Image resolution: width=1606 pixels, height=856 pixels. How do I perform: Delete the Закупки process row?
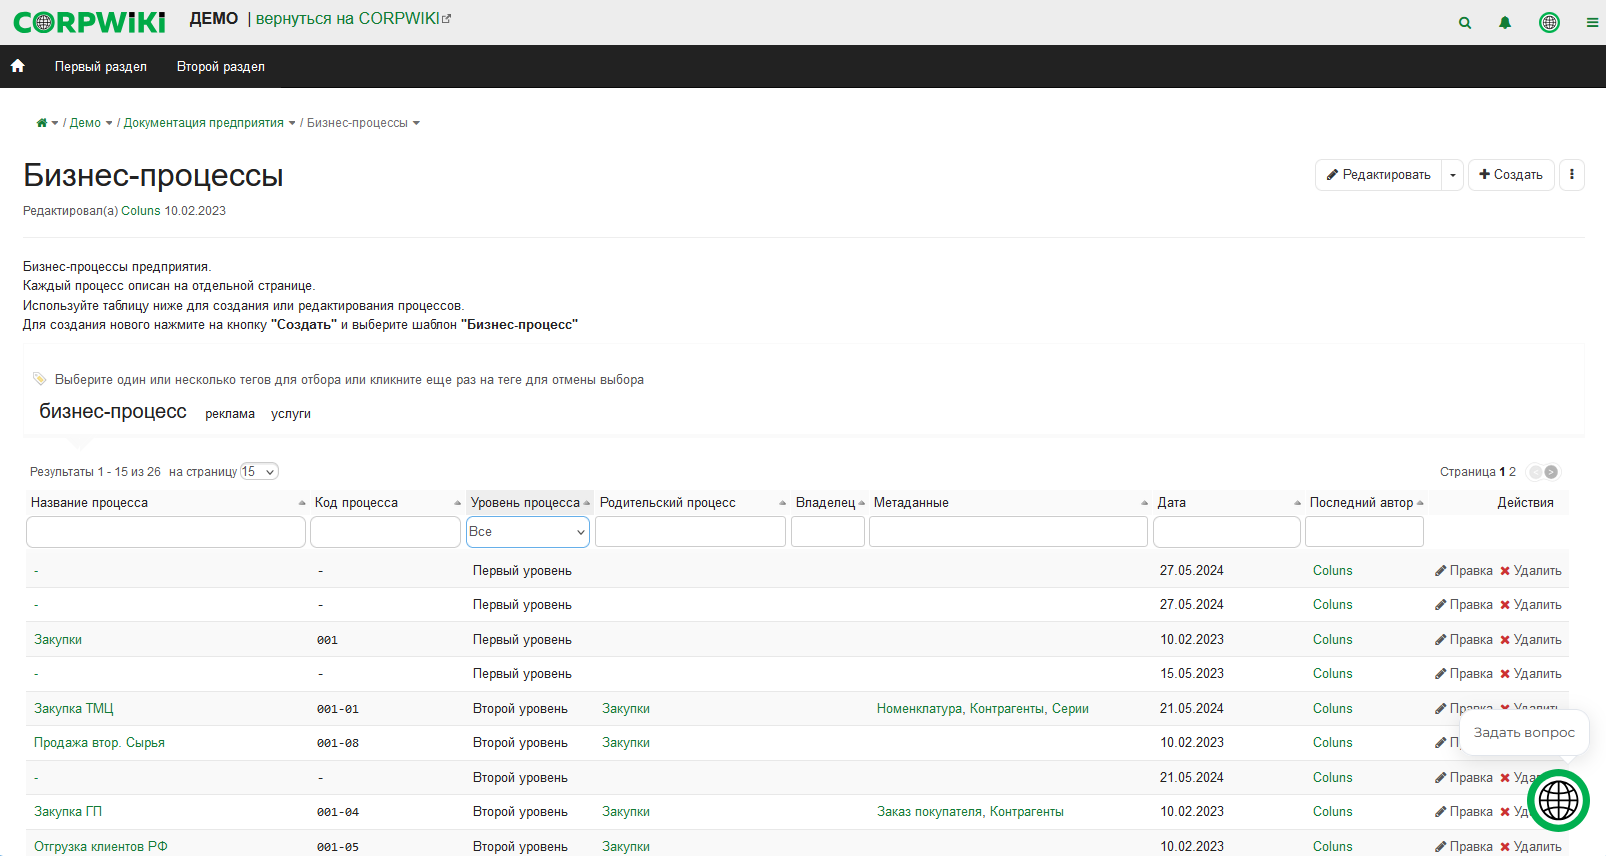[1530, 639]
